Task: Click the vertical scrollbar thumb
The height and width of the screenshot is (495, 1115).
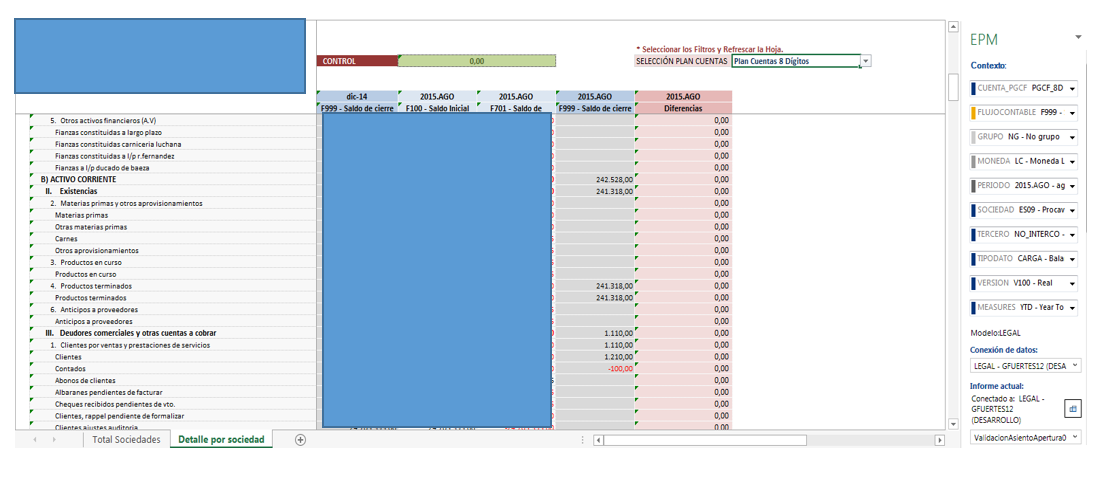Action: [954, 87]
